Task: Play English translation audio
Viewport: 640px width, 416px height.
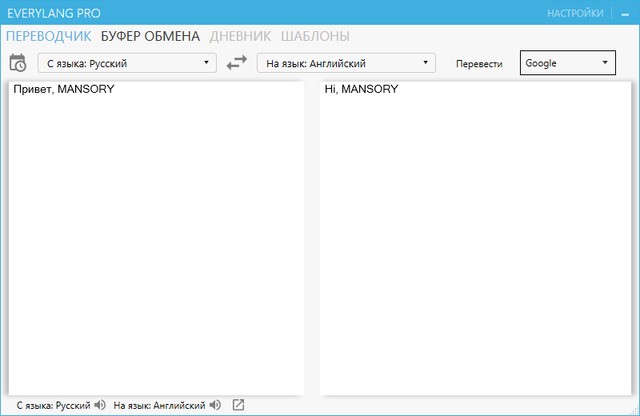Action: tap(215, 405)
